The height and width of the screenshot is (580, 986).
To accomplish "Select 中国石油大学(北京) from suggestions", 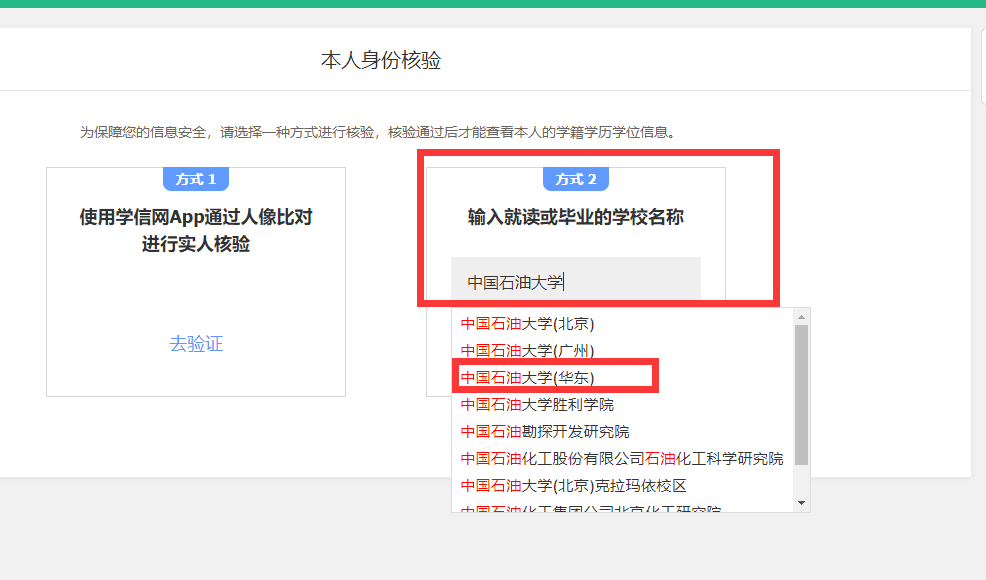I will point(527,323).
